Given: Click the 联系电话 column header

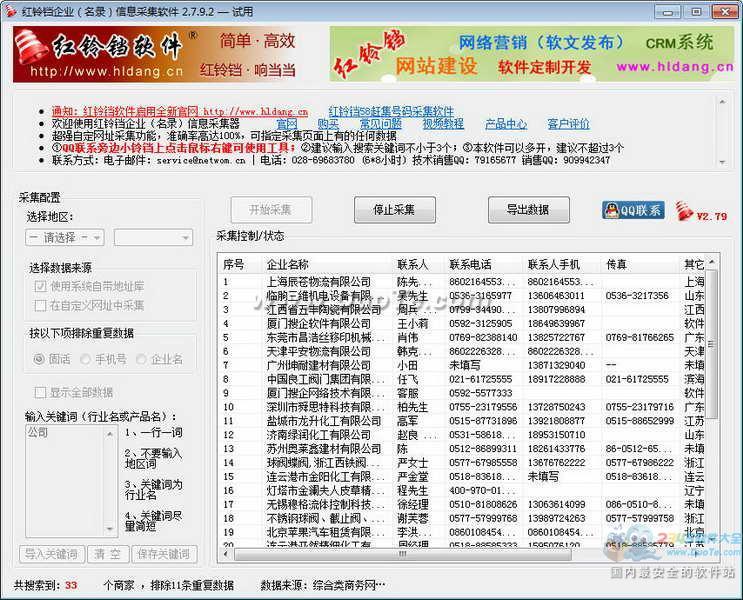Looking at the screenshot, I should [x=484, y=264].
